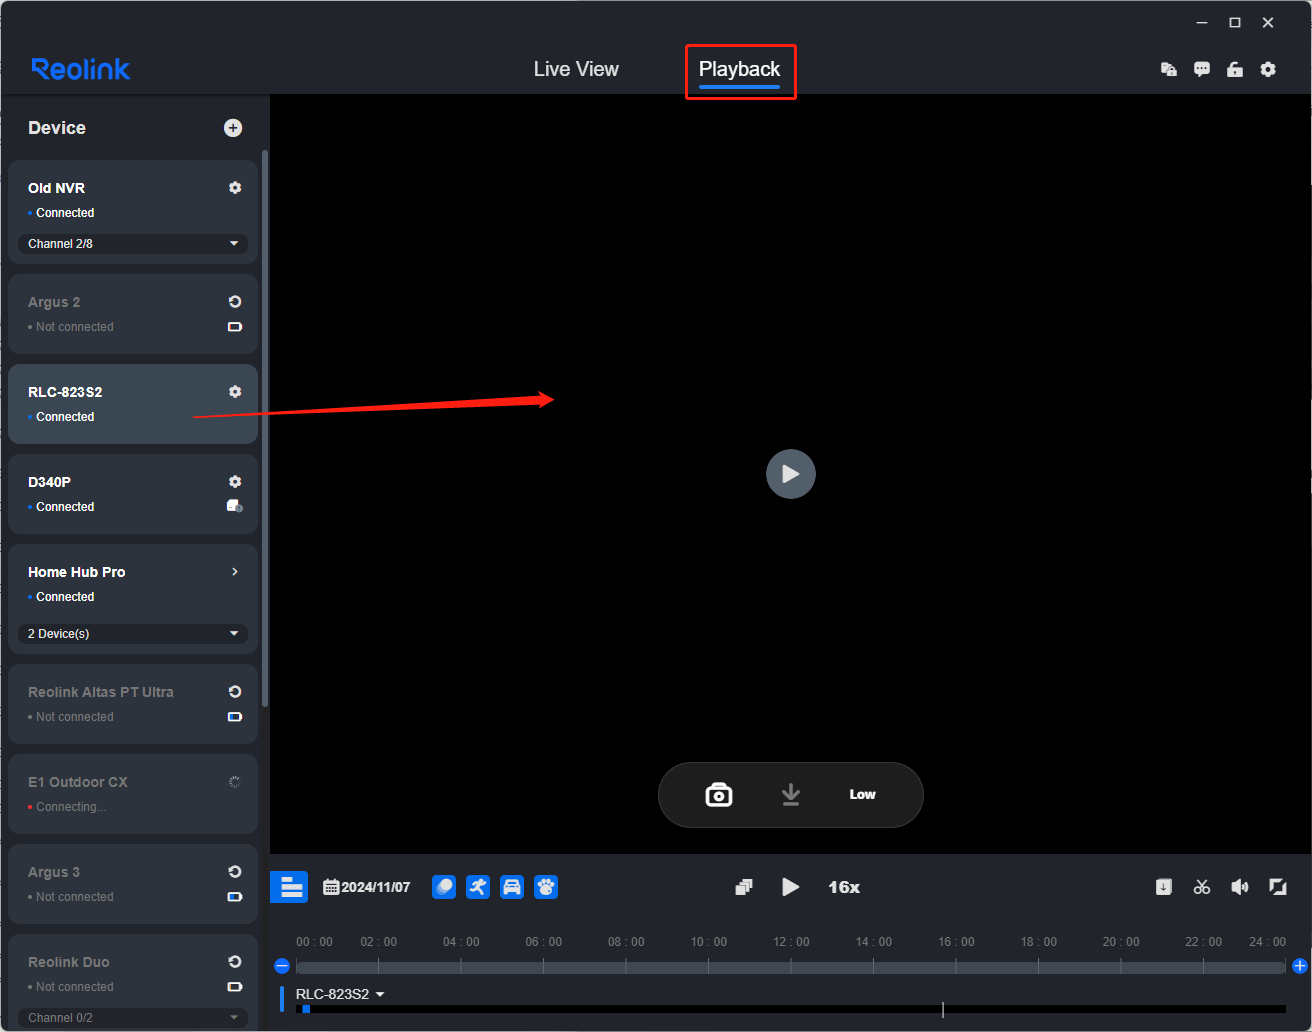Image resolution: width=1312 pixels, height=1032 pixels.
Task: Click the Reolink Duo device name
Action: pos(69,962)
